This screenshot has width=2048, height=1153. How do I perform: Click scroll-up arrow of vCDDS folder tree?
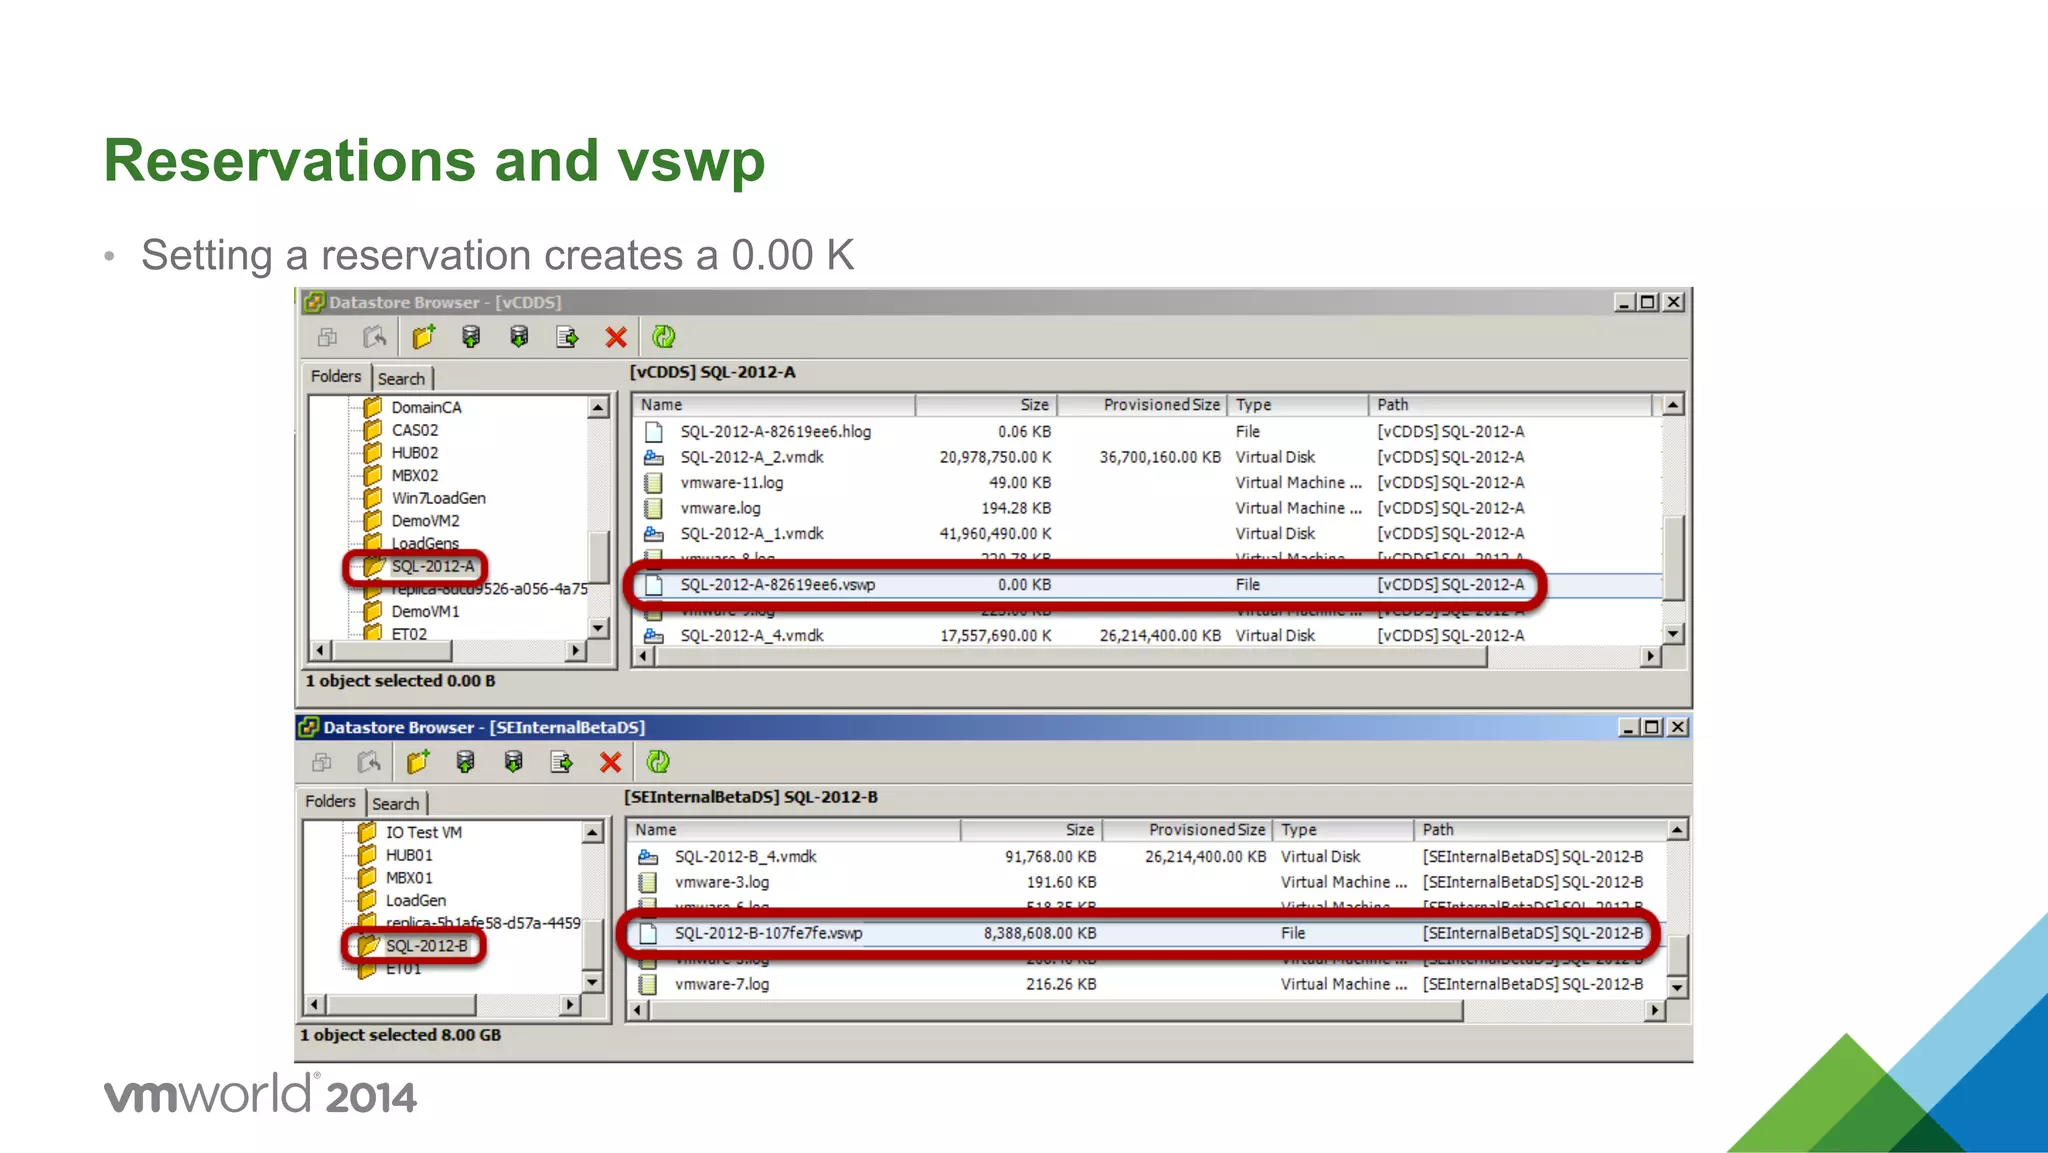click(598, 407)
